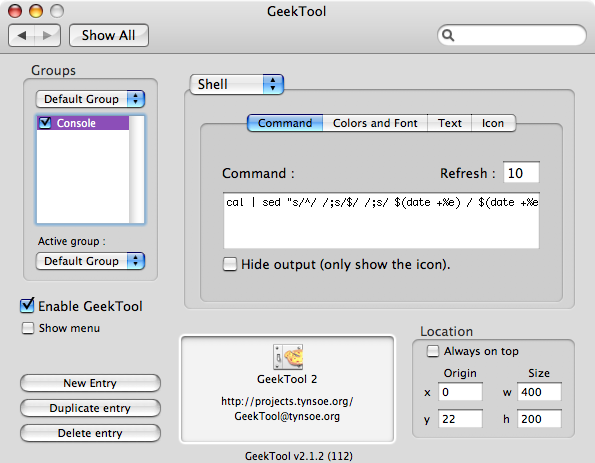595x463 pixels.
Task: Check Hide output (only show the icon)
Action: point(230,264)
